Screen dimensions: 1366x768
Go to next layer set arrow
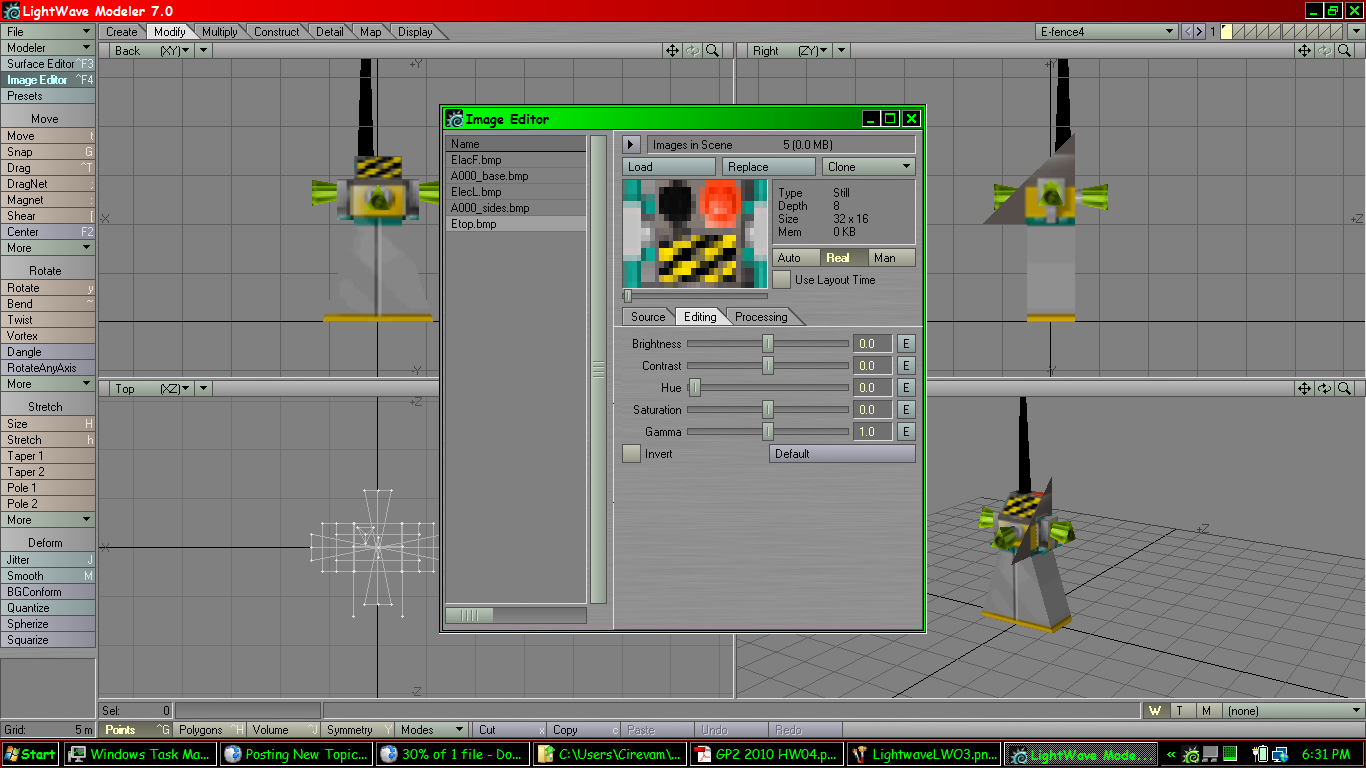click(x=1199, y=32)
